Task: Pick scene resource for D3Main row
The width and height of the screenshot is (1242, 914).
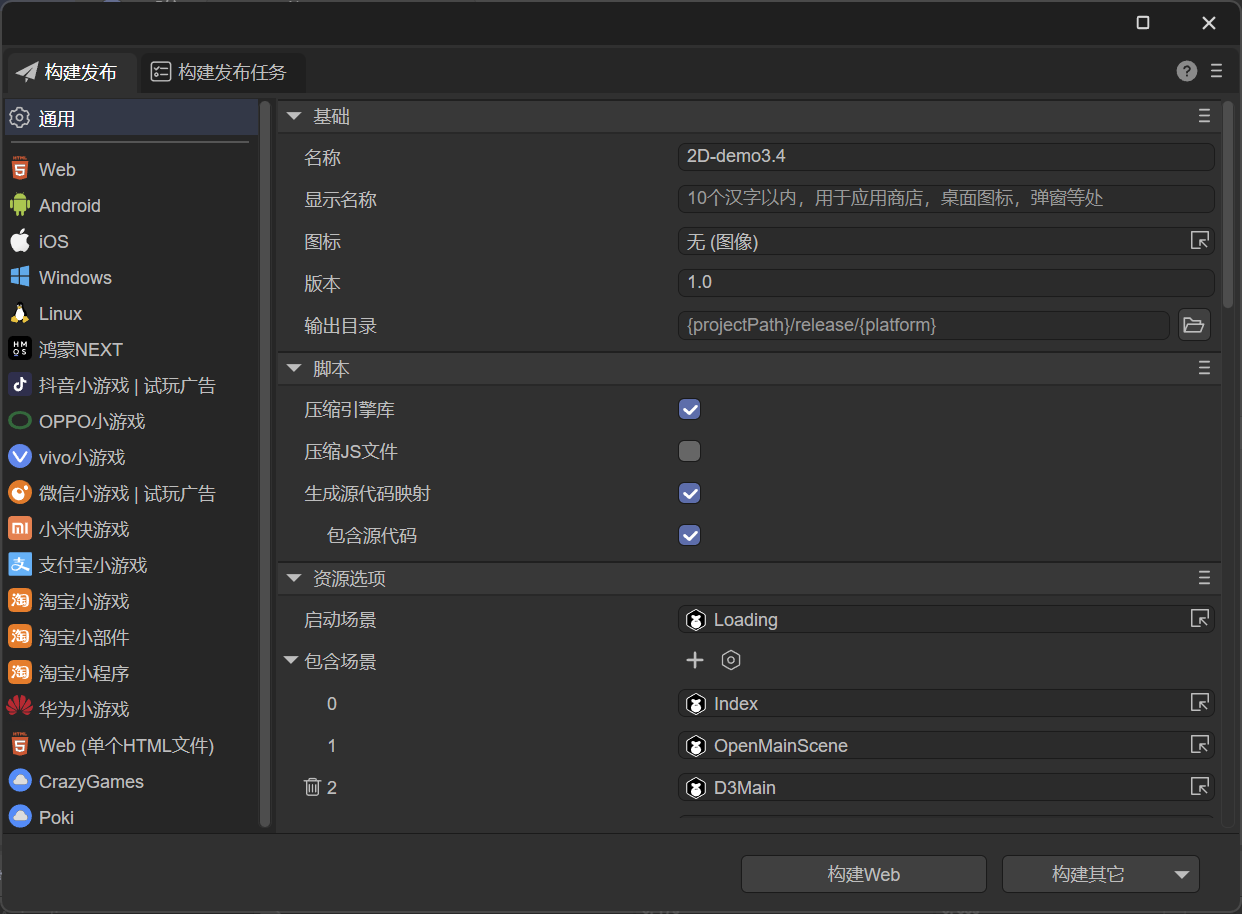Action: tap(1200, 787)
